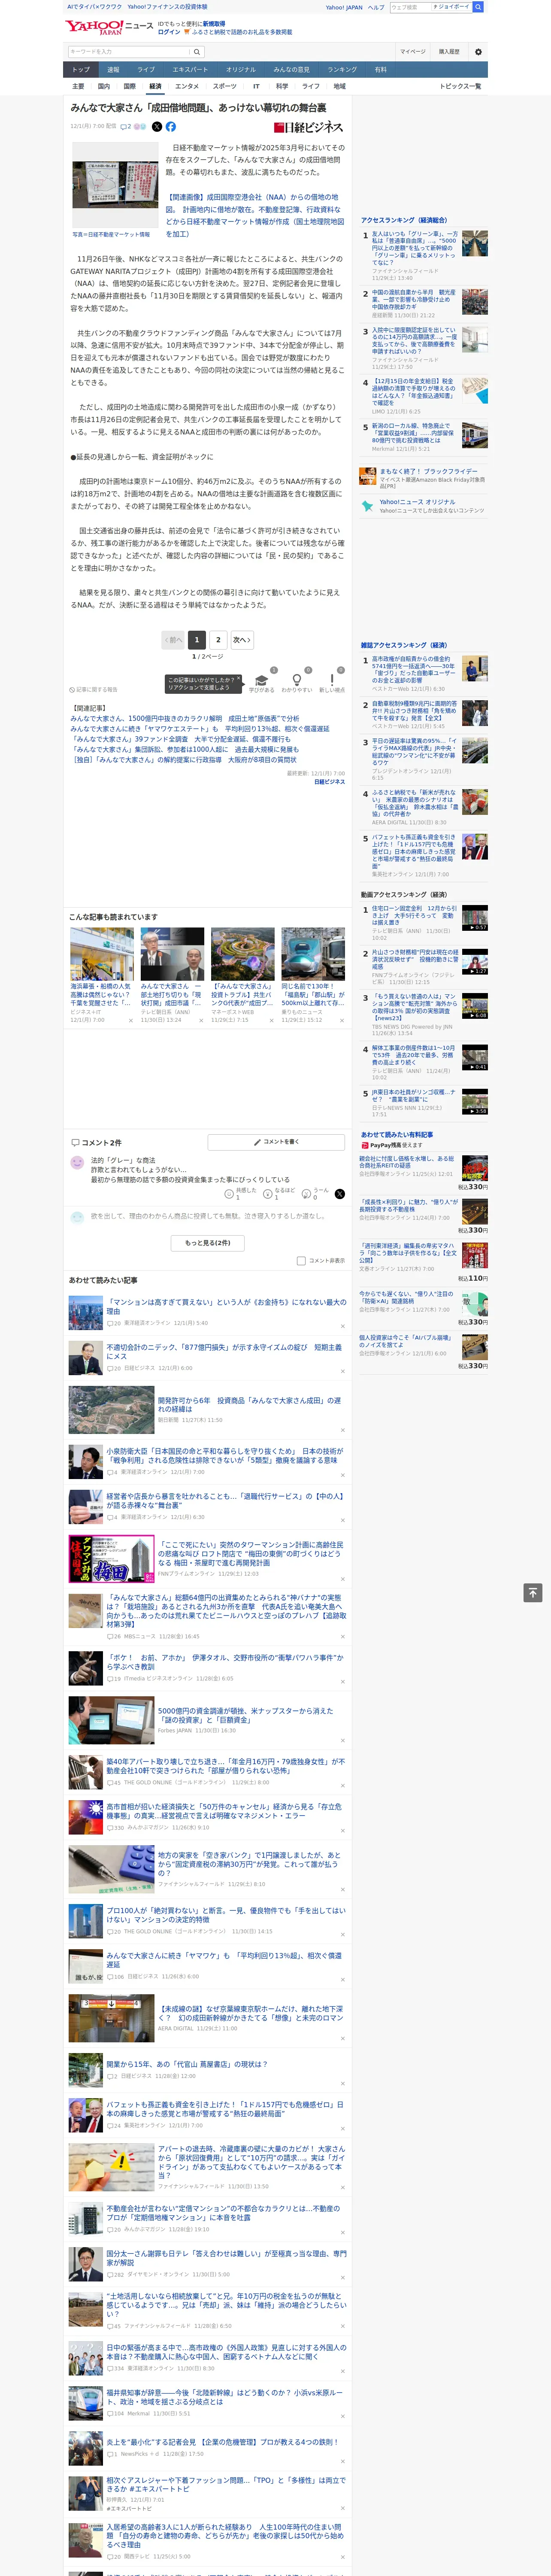Viewport: 551px width, 2576px height.
Task: Click the comment count icon beside article date
Action: click(125, 127)
